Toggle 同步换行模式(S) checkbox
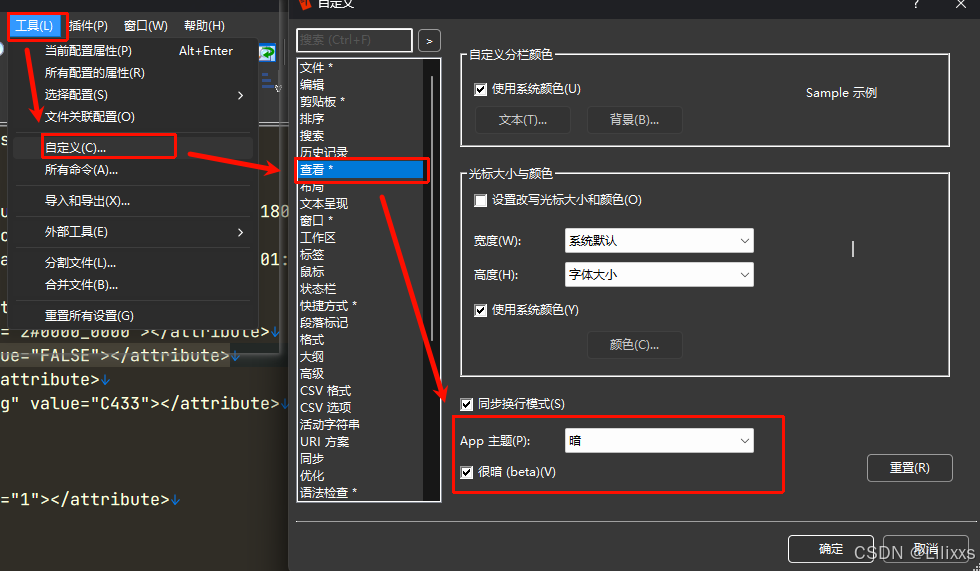 [466, 404]
